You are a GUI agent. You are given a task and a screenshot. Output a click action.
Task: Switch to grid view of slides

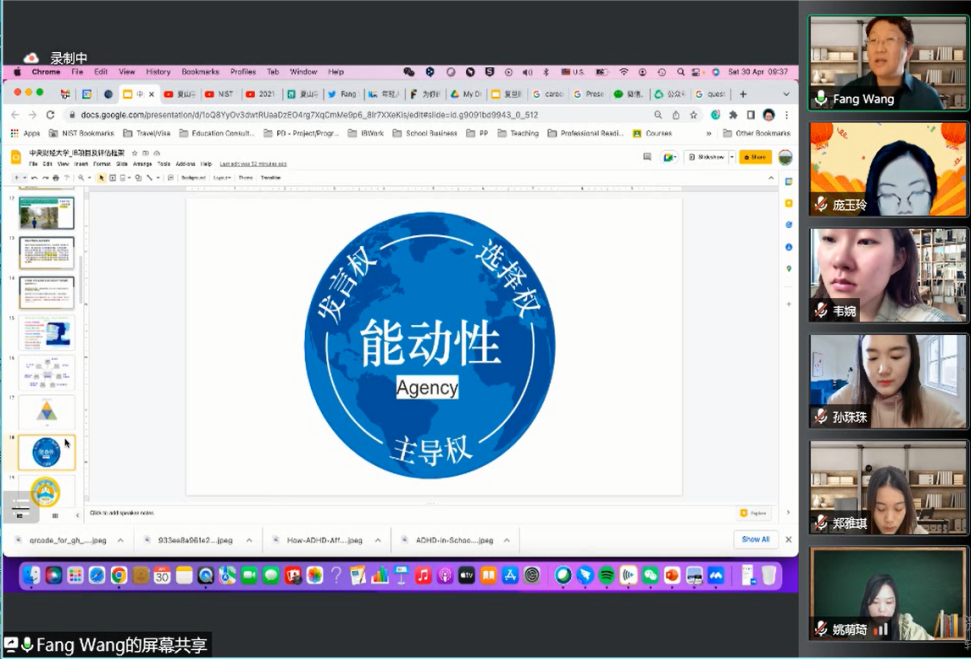click(54, 515)
